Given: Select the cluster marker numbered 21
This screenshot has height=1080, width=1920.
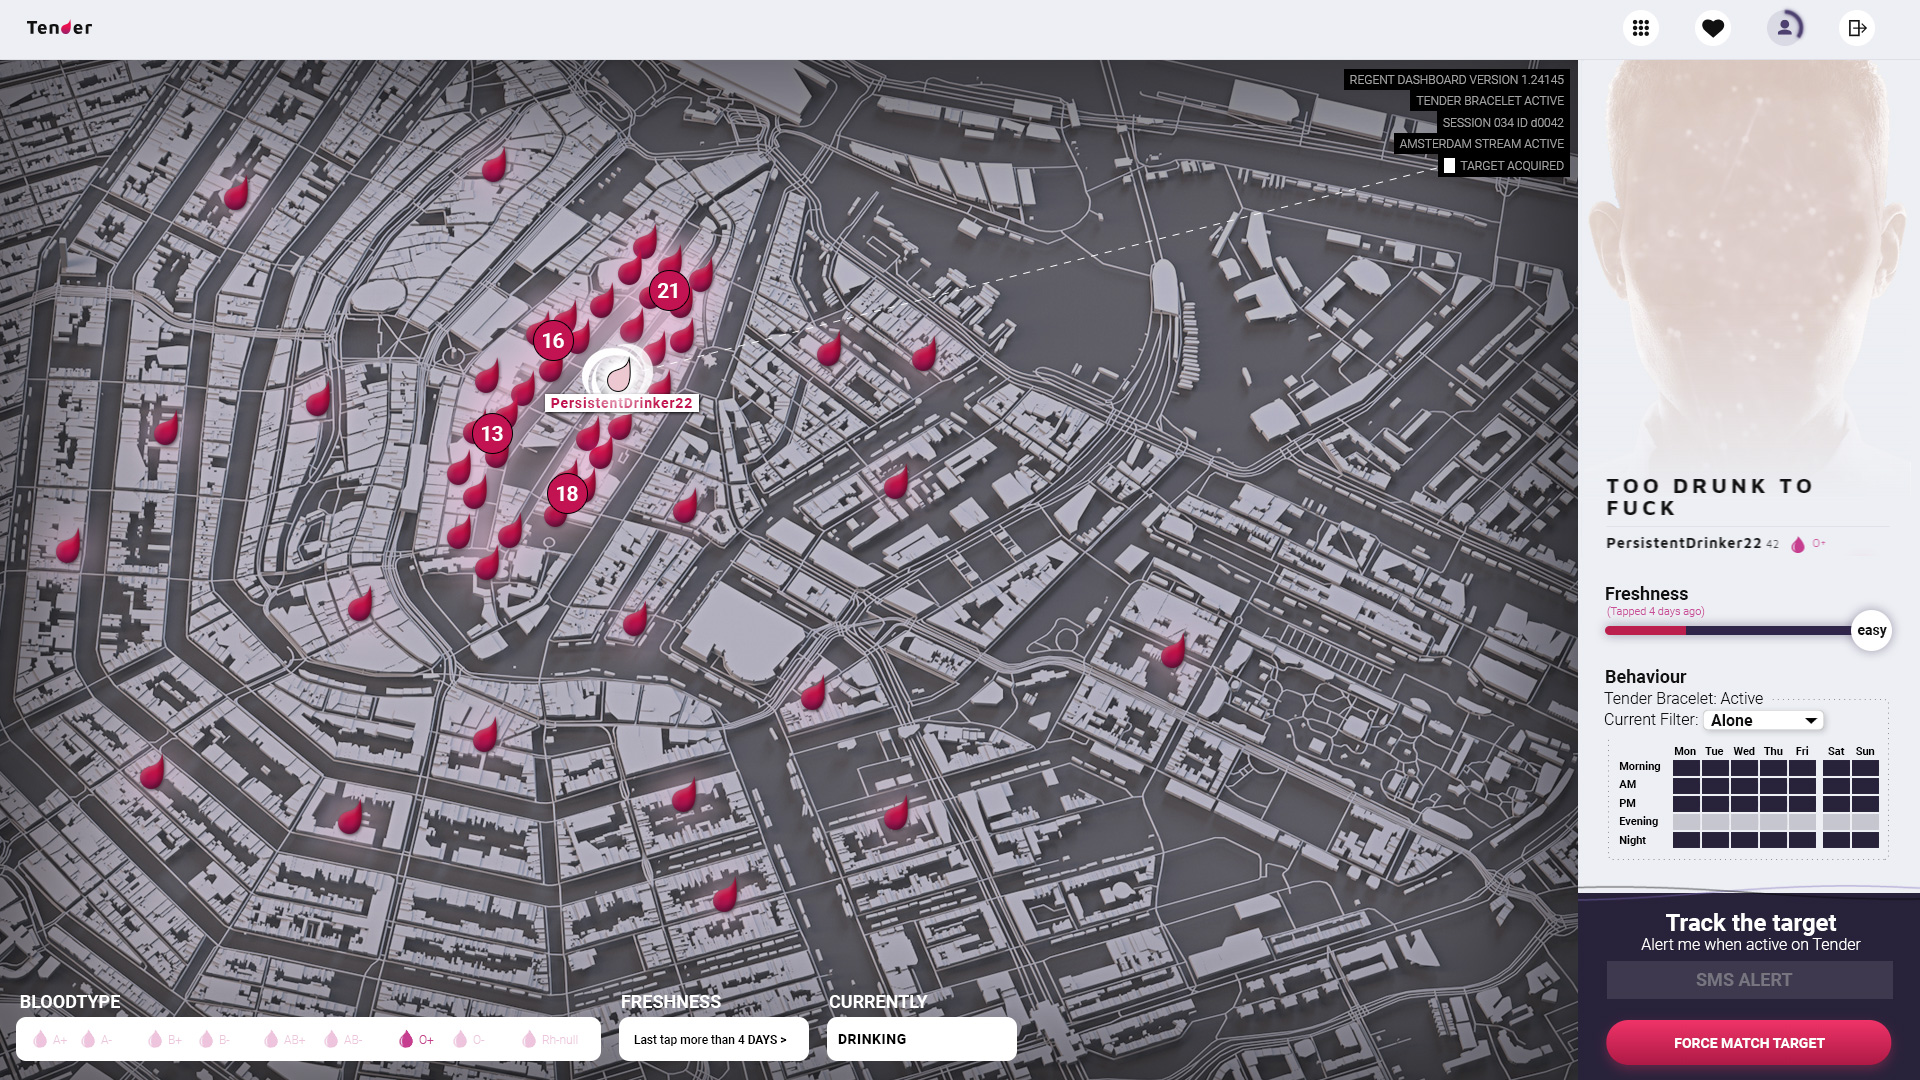Looking at the screenshot, I should [x=668, y=291].
